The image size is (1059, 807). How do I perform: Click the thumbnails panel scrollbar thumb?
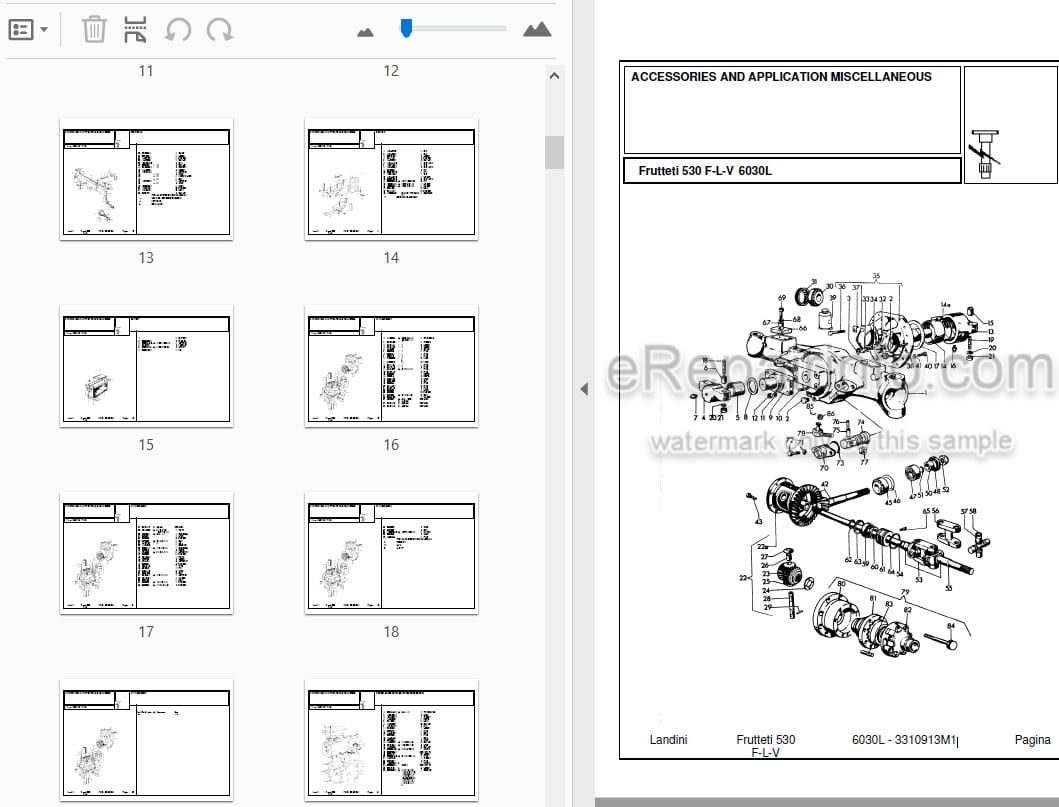[554, 152]
